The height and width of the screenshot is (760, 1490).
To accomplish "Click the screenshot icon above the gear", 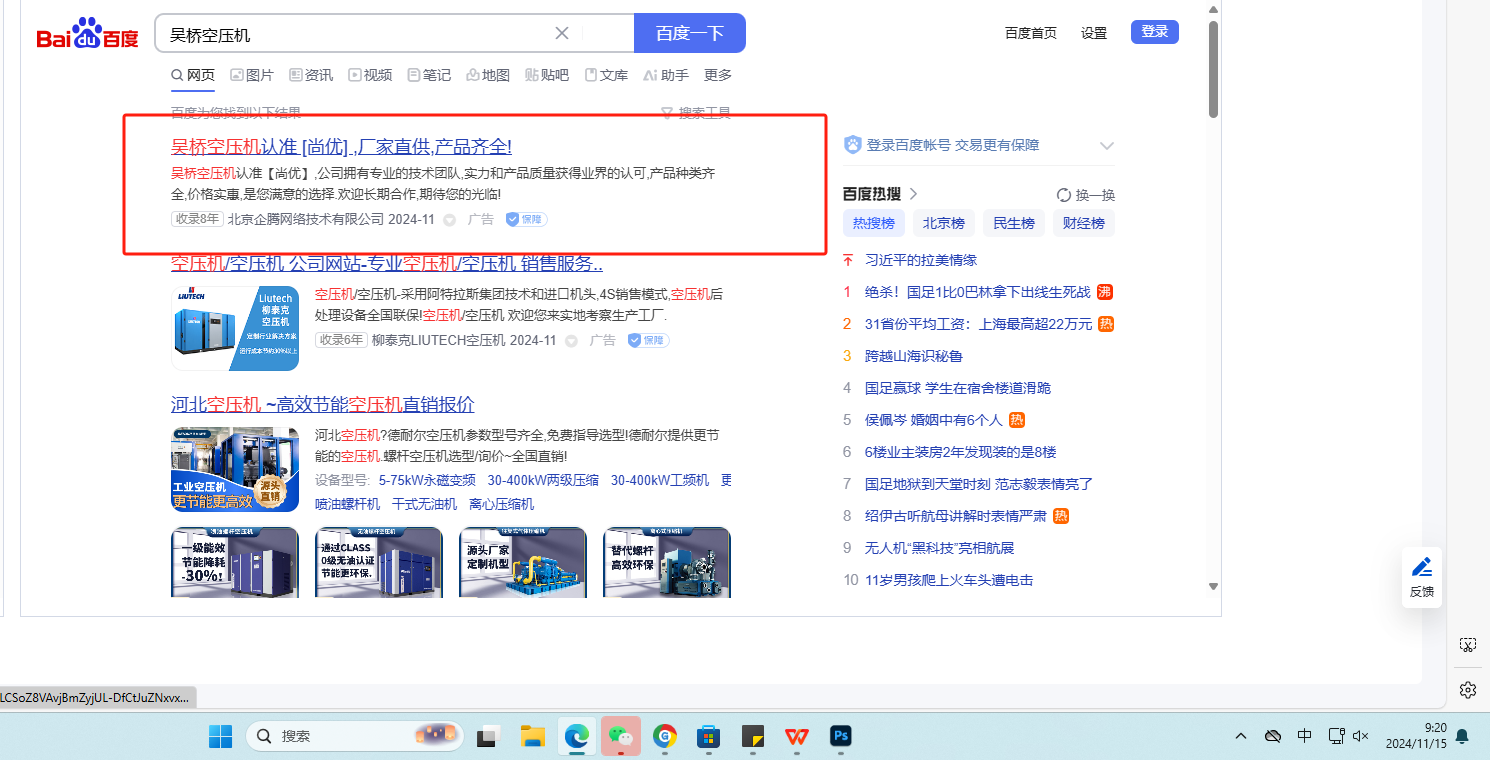I will [1468, 645].
